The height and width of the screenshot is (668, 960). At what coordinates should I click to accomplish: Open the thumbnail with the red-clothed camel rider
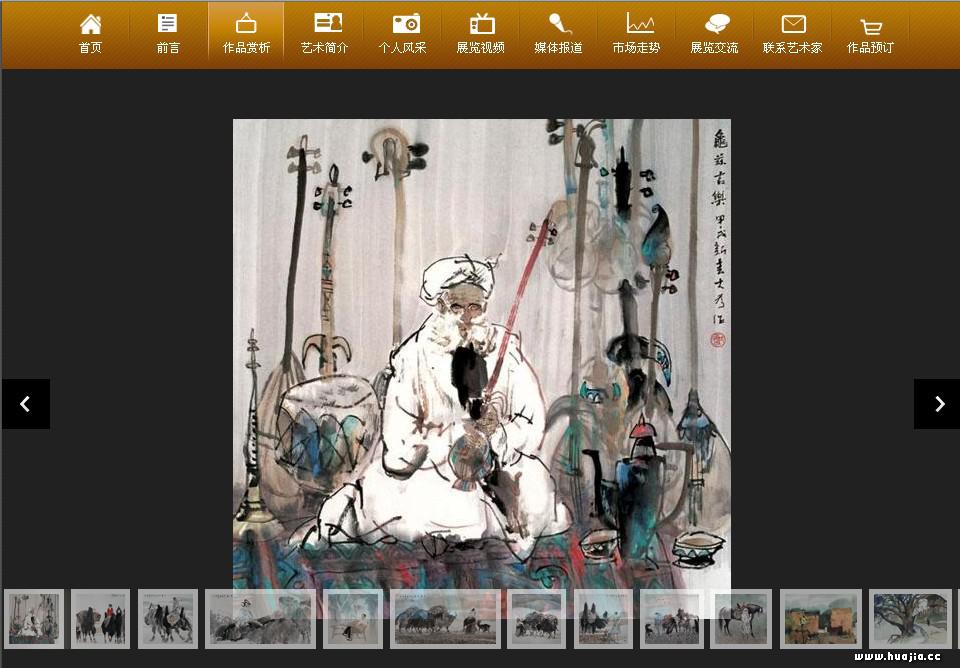click(100, 618)
